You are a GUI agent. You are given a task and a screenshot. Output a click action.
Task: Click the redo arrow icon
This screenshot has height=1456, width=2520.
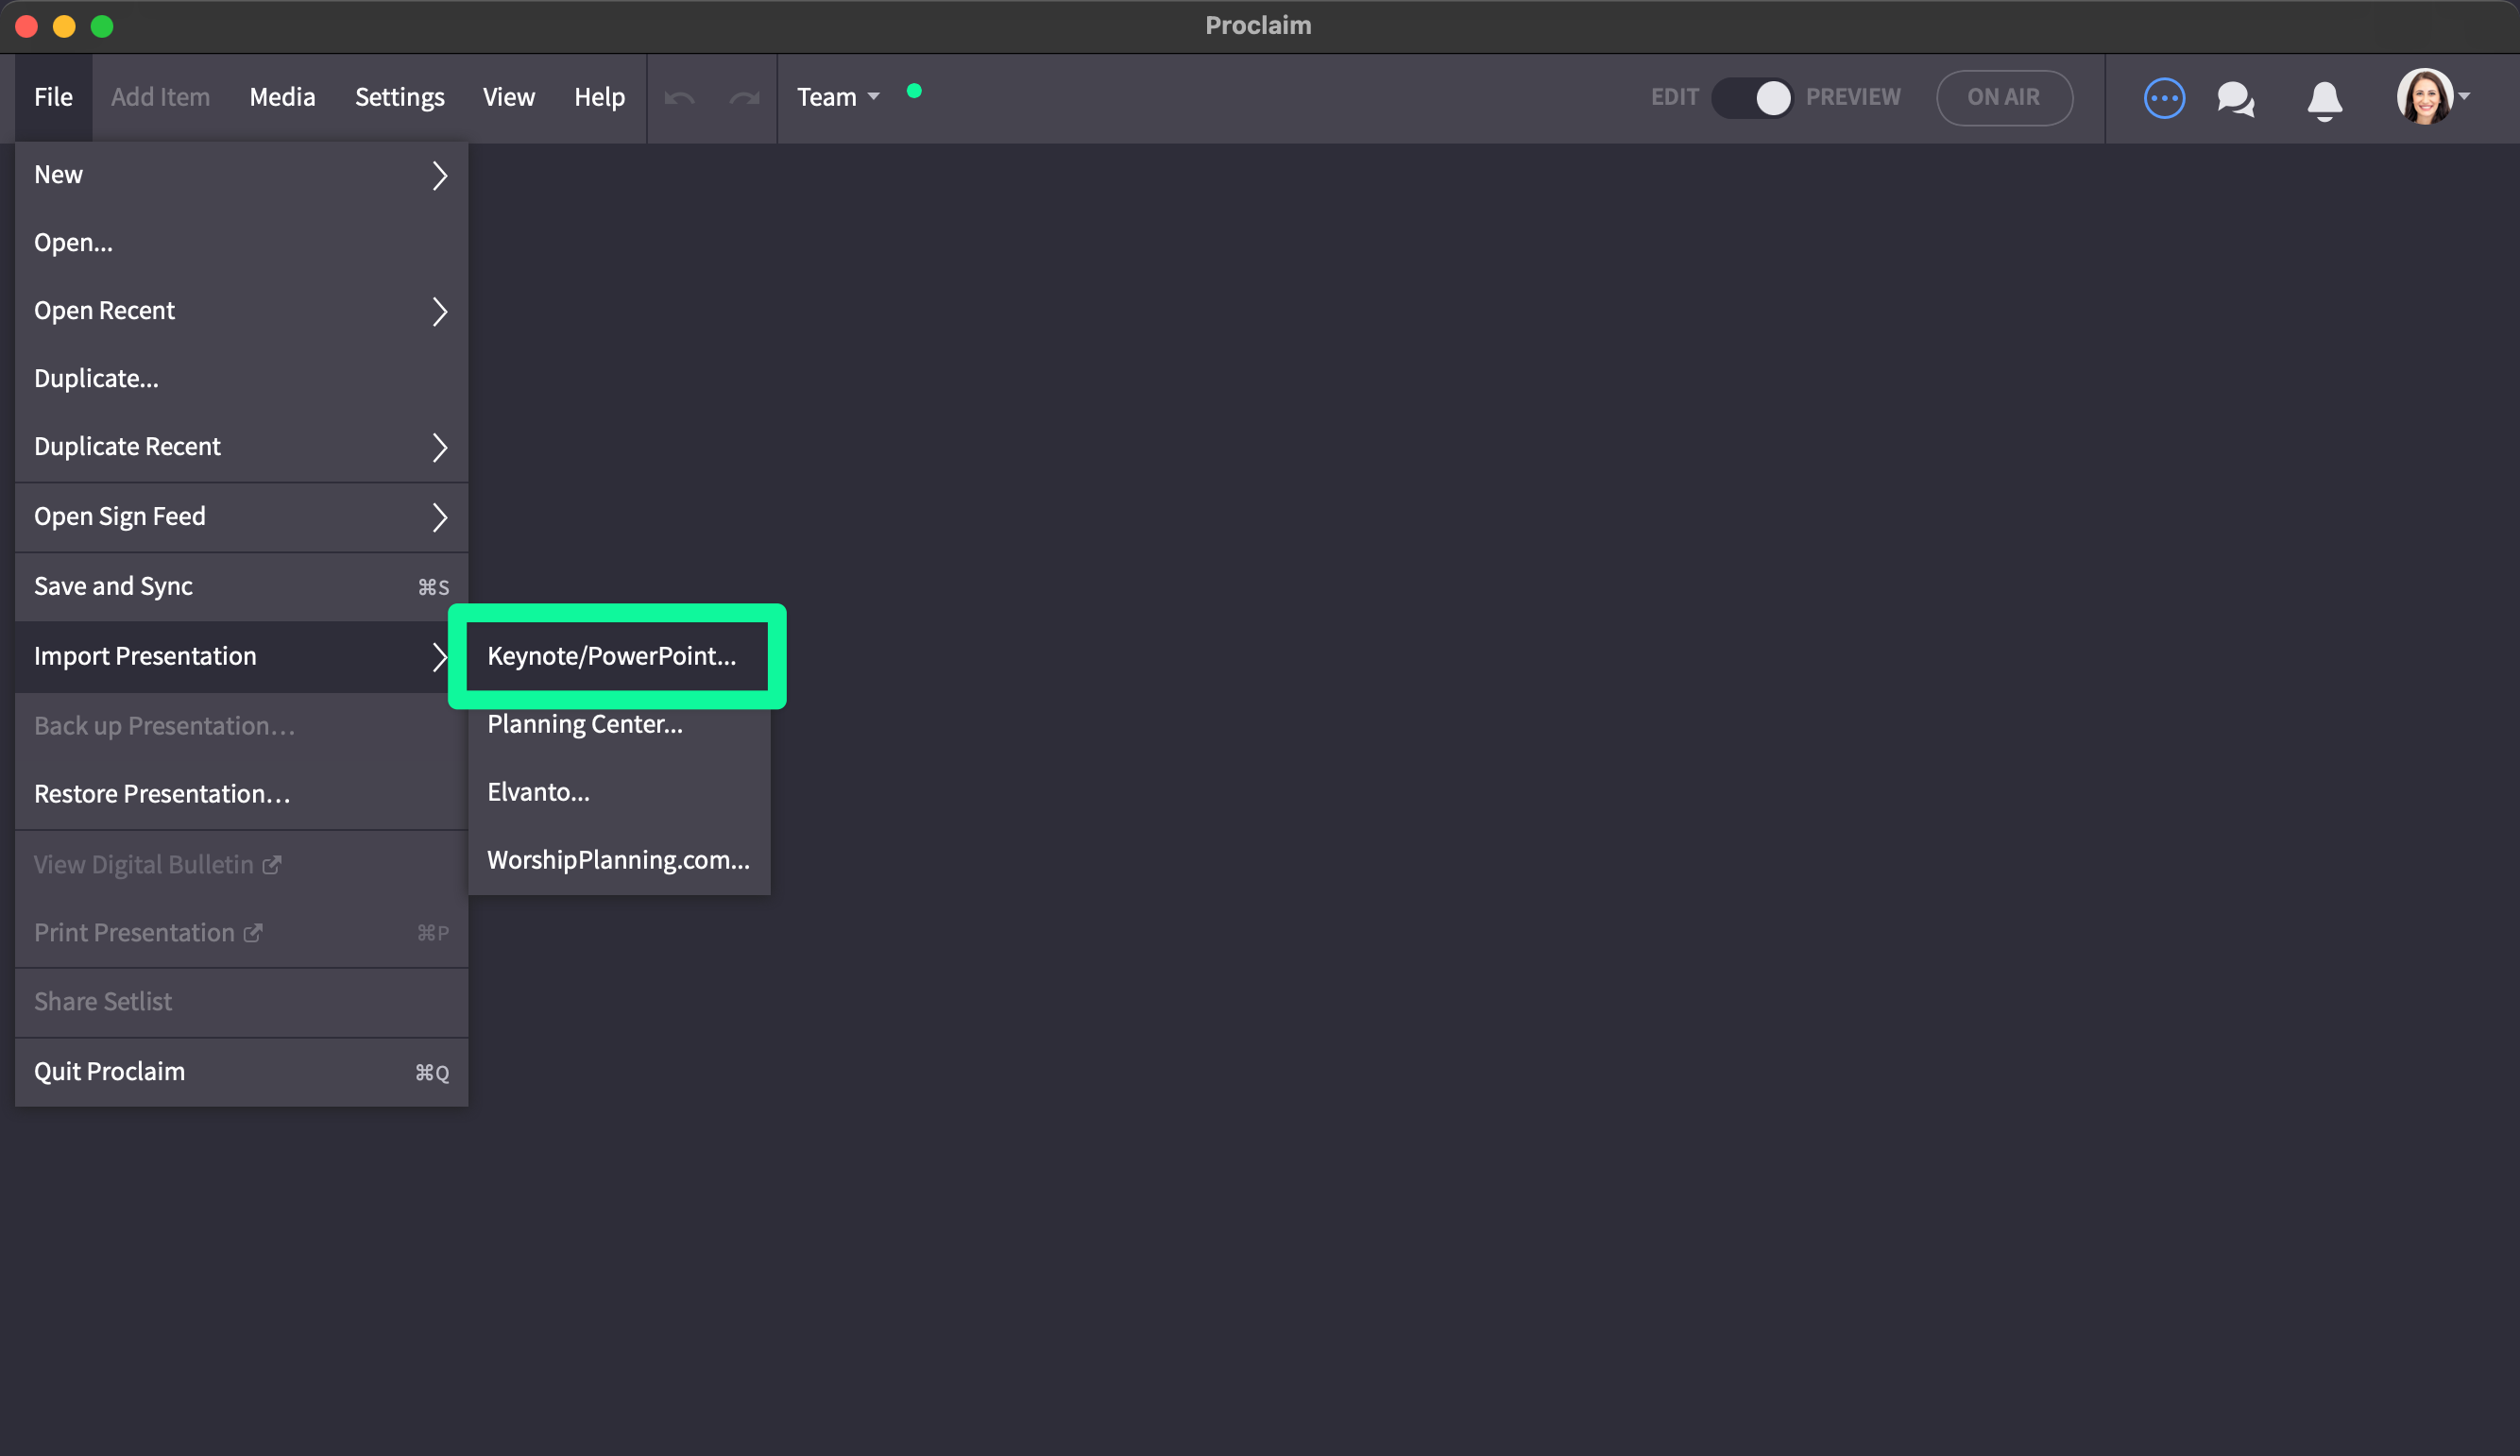745,98
